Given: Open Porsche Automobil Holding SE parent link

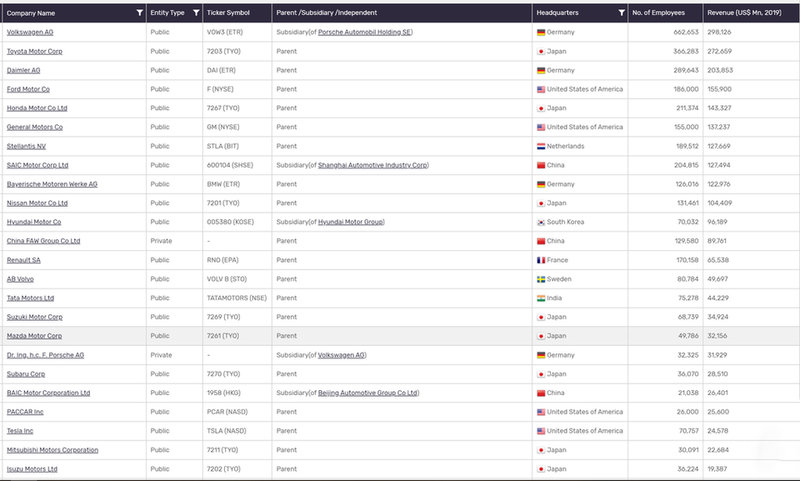Looking at the screenshot, I should (x=365, y=32).
